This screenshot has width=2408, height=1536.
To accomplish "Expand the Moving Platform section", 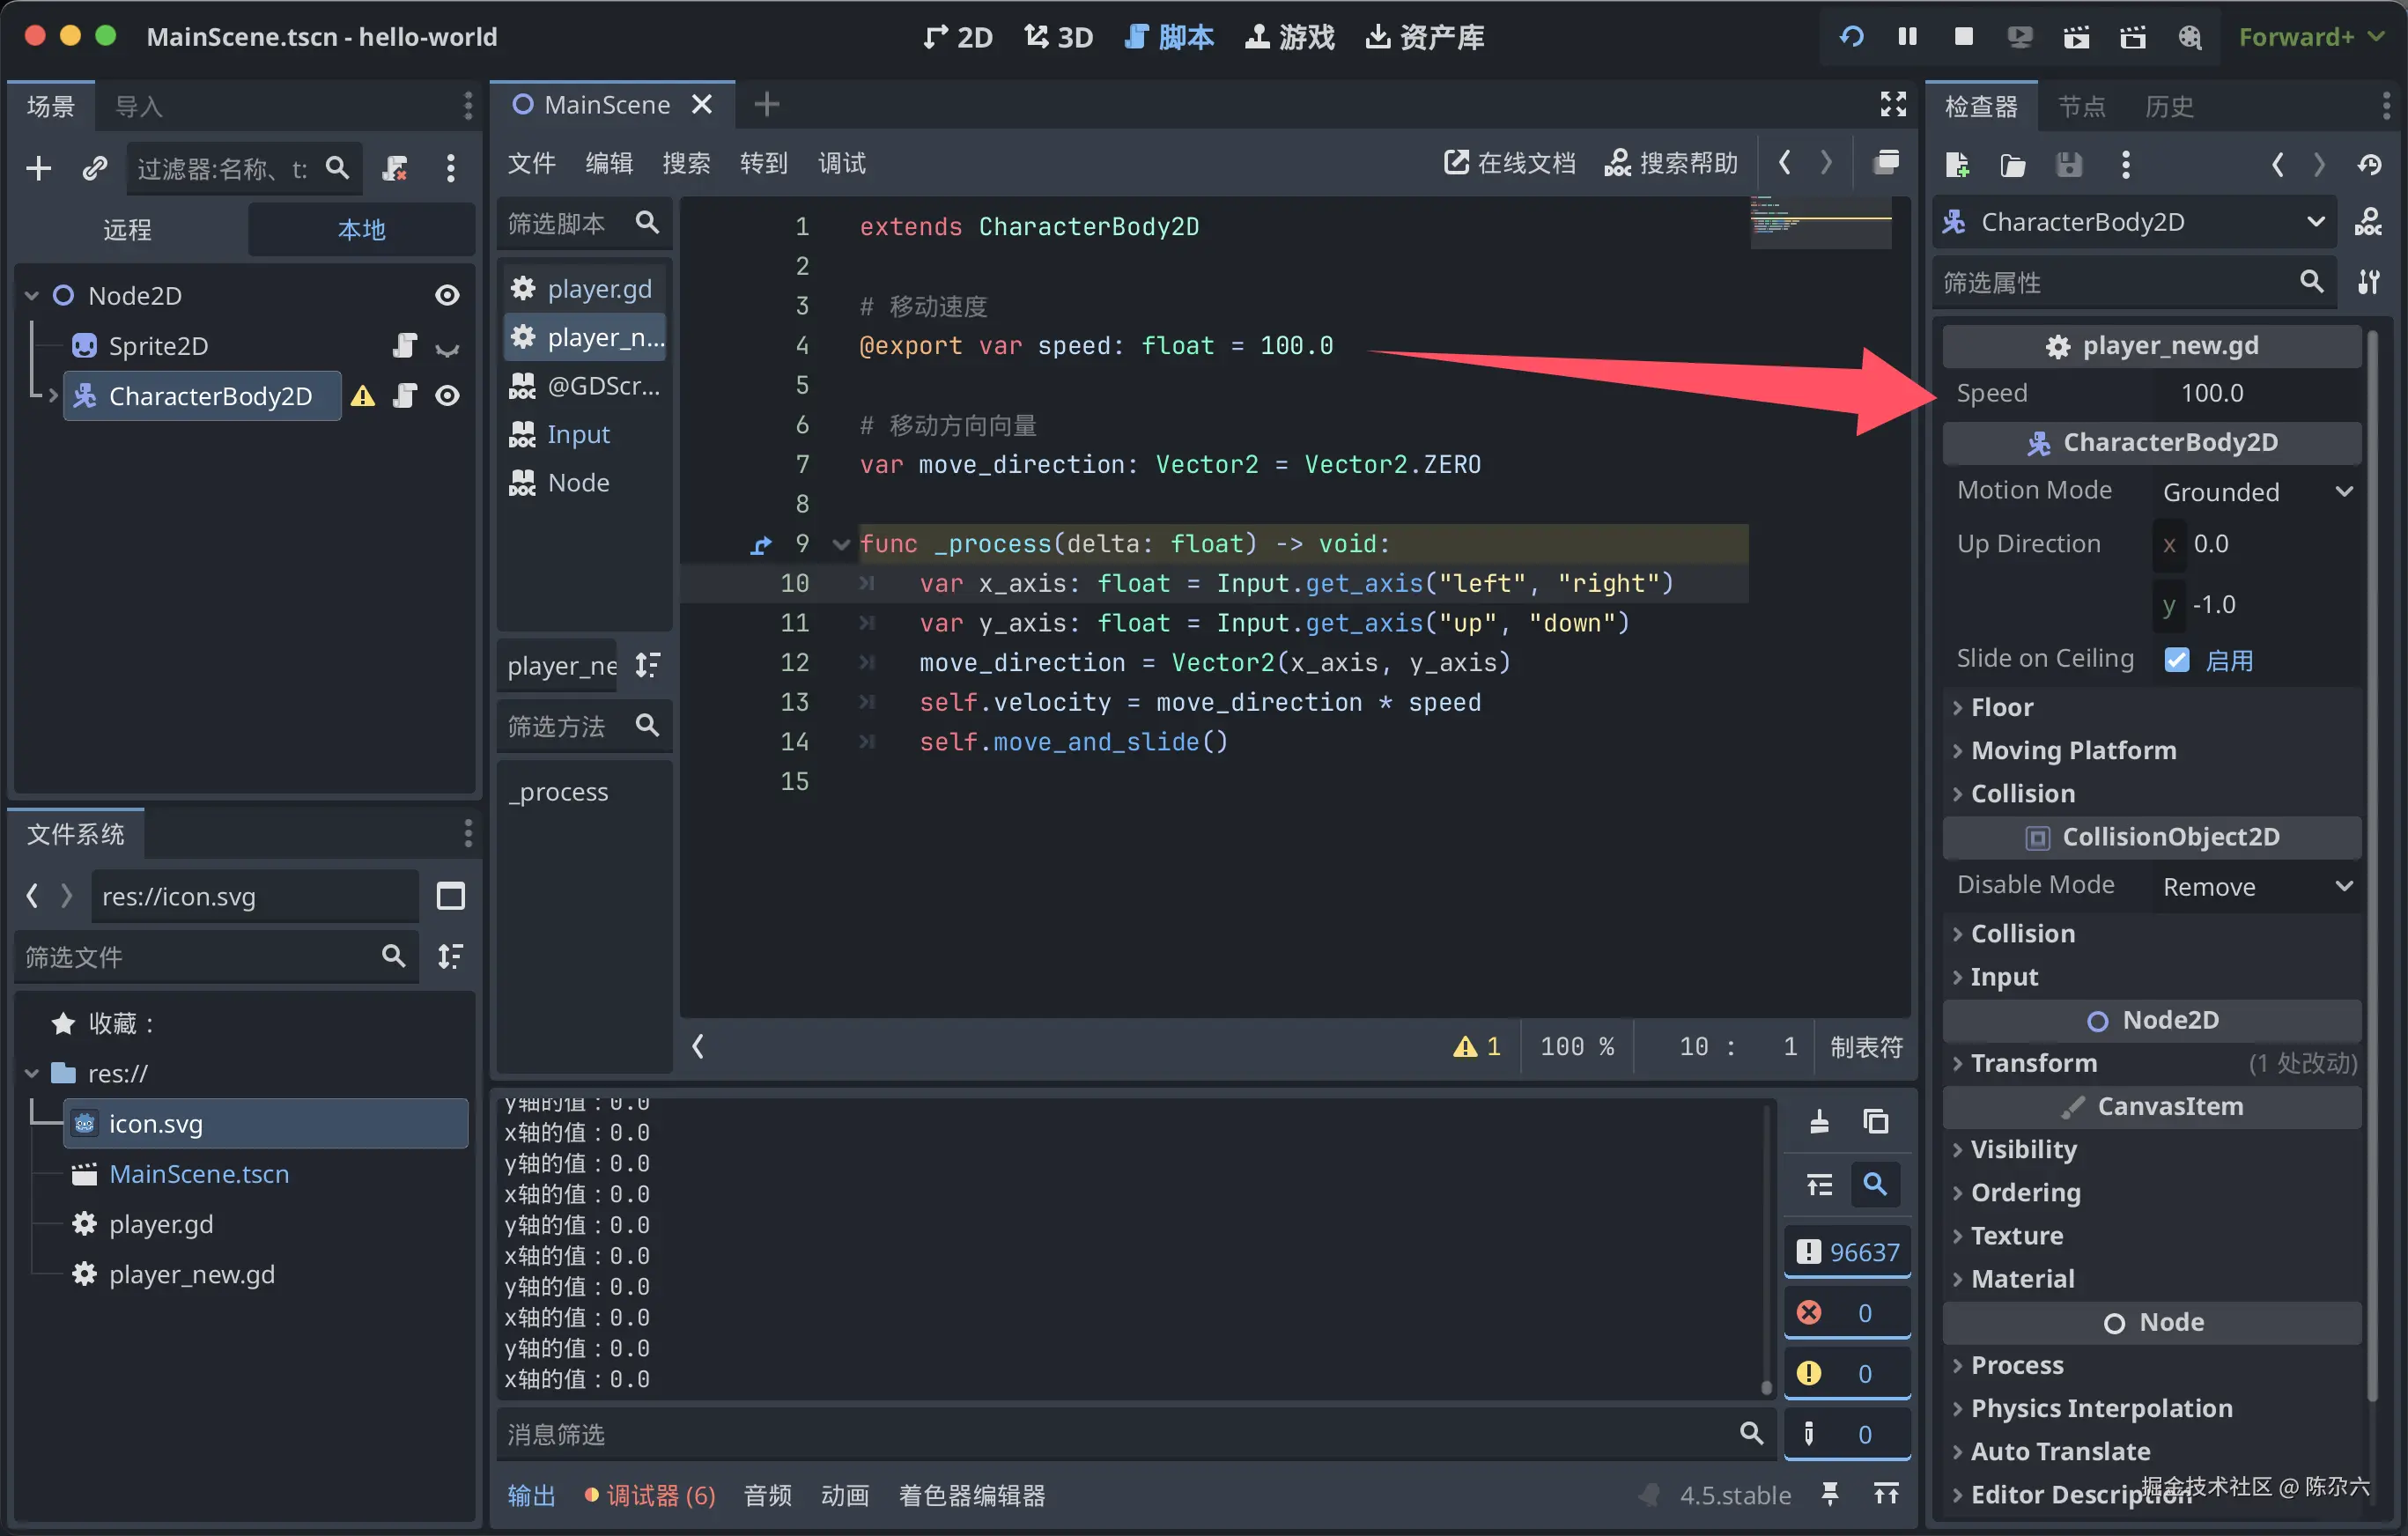I will tap(2072, 750).
